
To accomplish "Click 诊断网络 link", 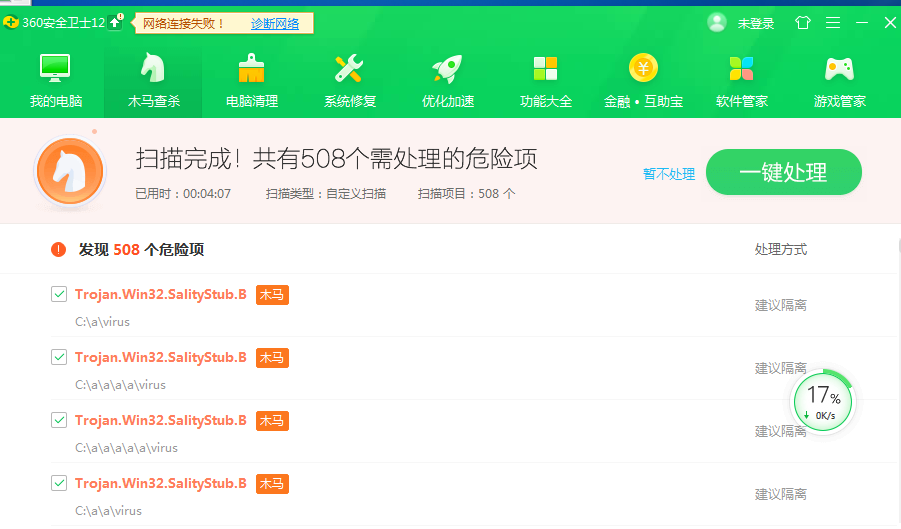I will 275,24.
